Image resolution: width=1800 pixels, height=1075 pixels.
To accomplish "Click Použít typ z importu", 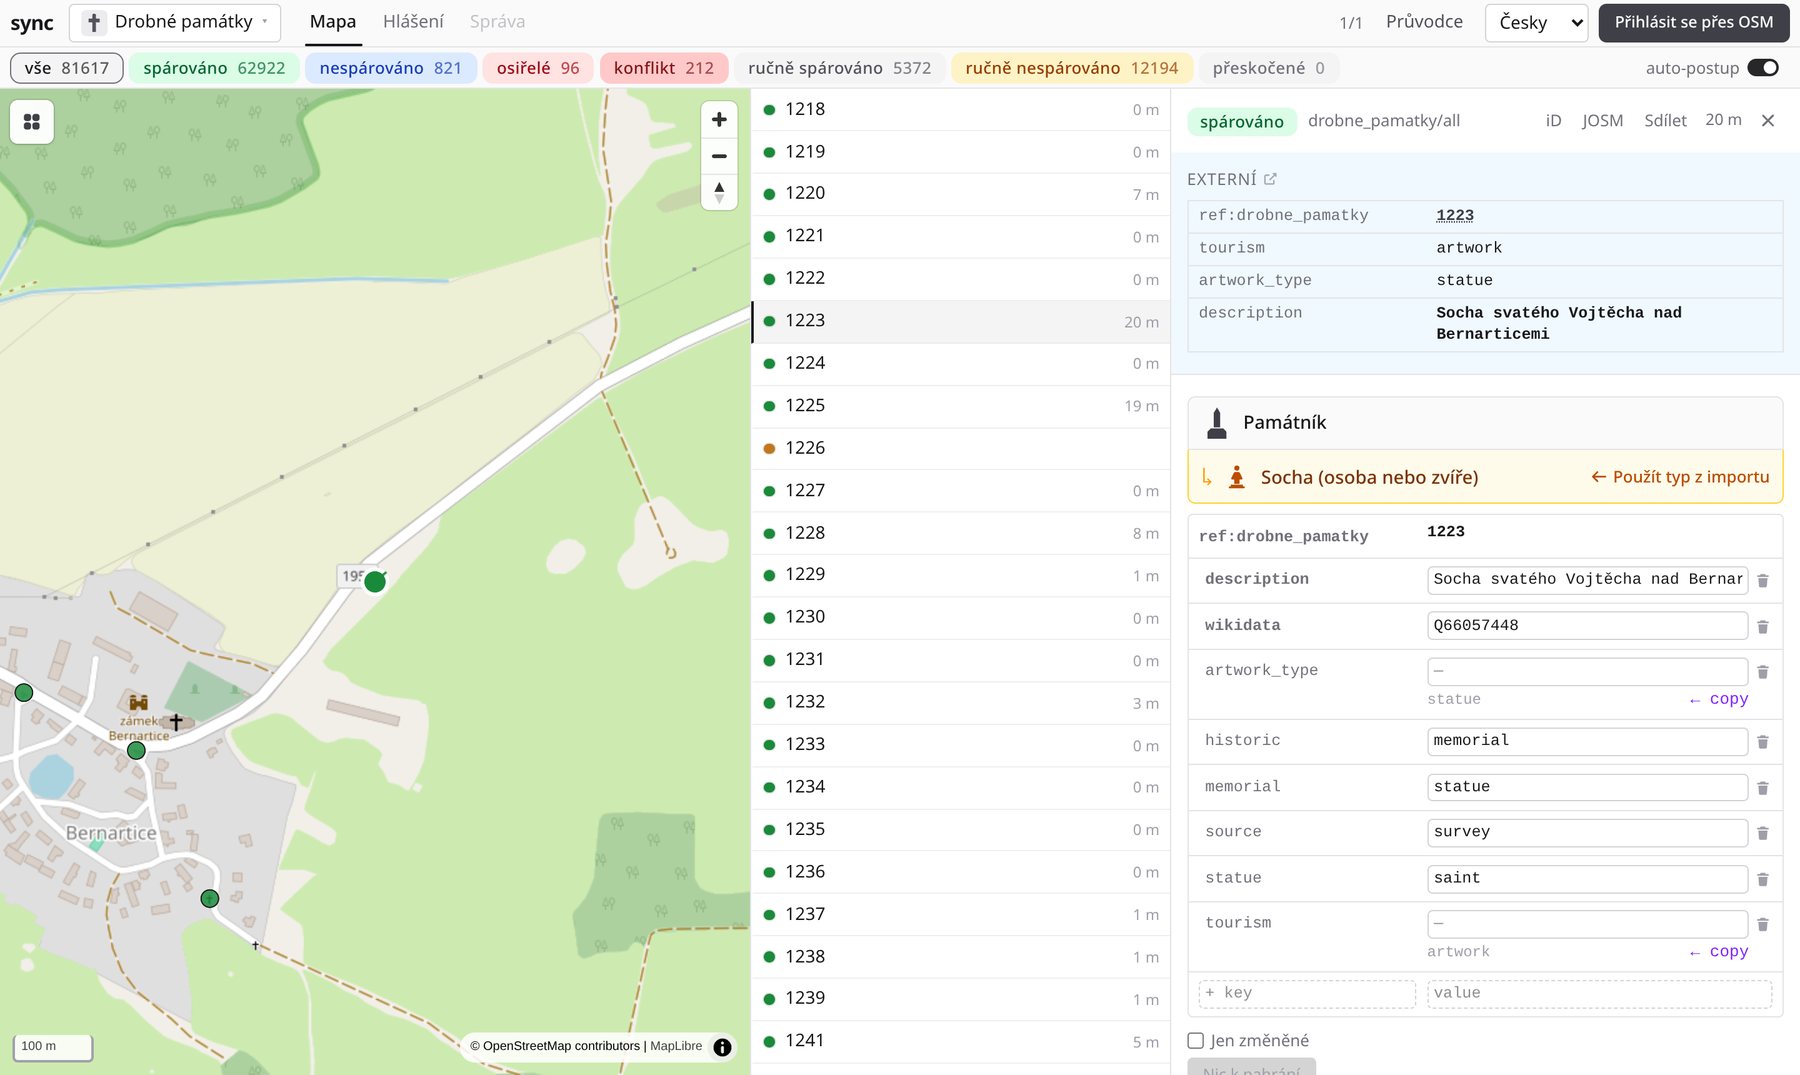I will click(x=1680, y=477).
